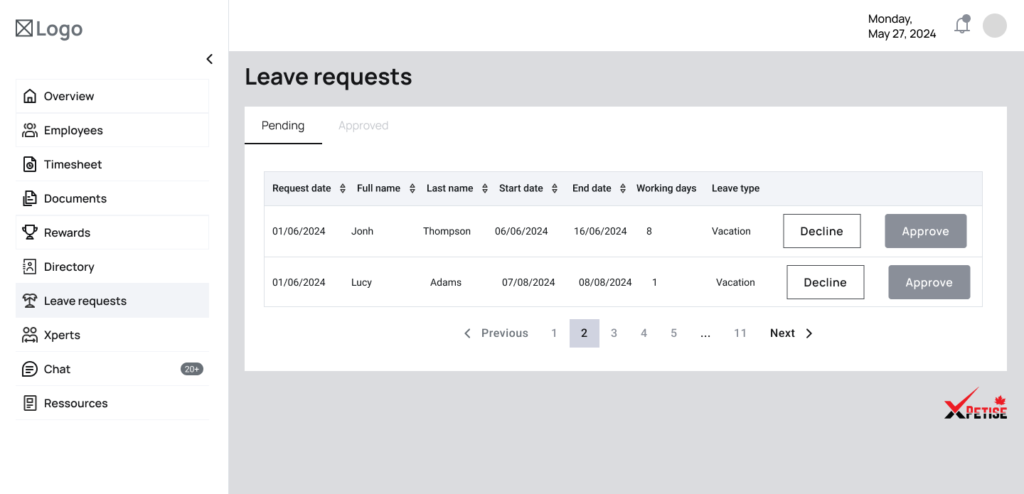Click the Timesheet icon in sidebar
1024x494 pixels.
tap(30, 165)
